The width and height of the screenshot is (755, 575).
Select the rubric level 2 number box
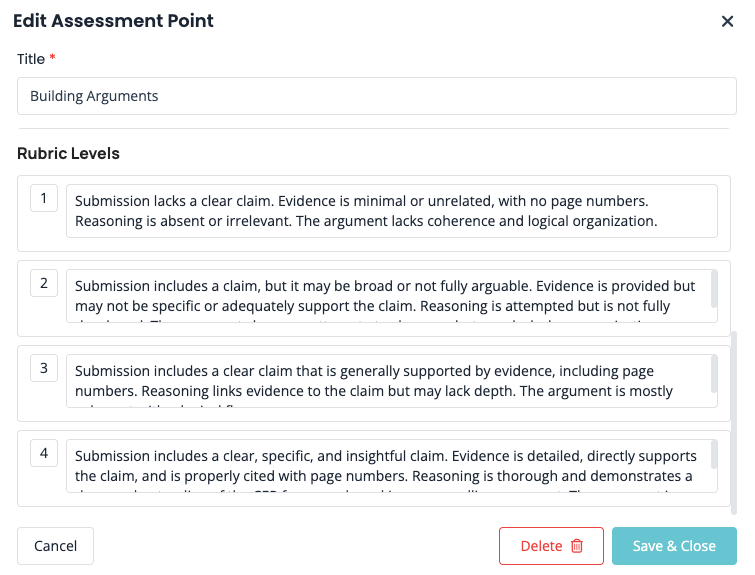click(44, 283)
